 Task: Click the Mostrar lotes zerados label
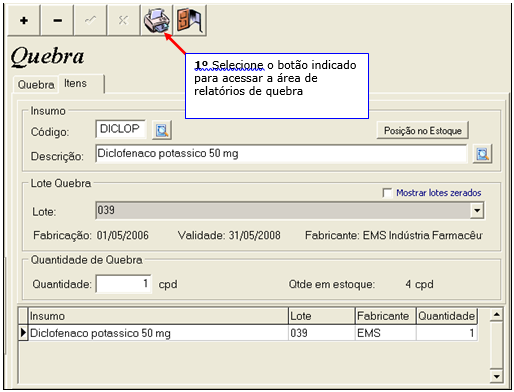tap(438, 193)
